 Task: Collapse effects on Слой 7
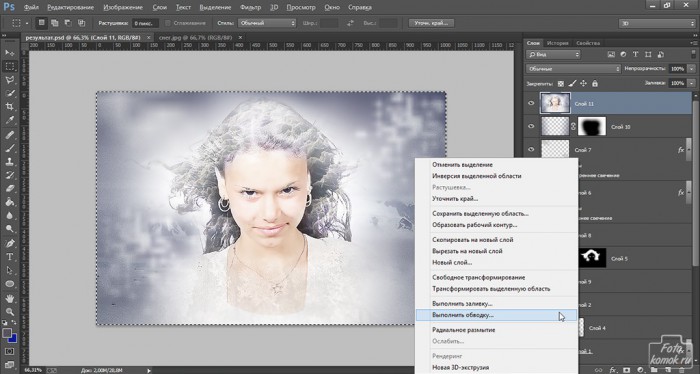(x=689, y=150)
